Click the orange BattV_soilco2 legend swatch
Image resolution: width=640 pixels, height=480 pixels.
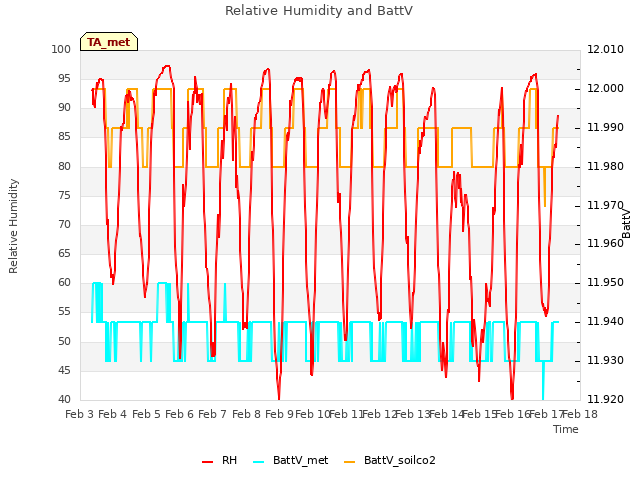point(349,462)
